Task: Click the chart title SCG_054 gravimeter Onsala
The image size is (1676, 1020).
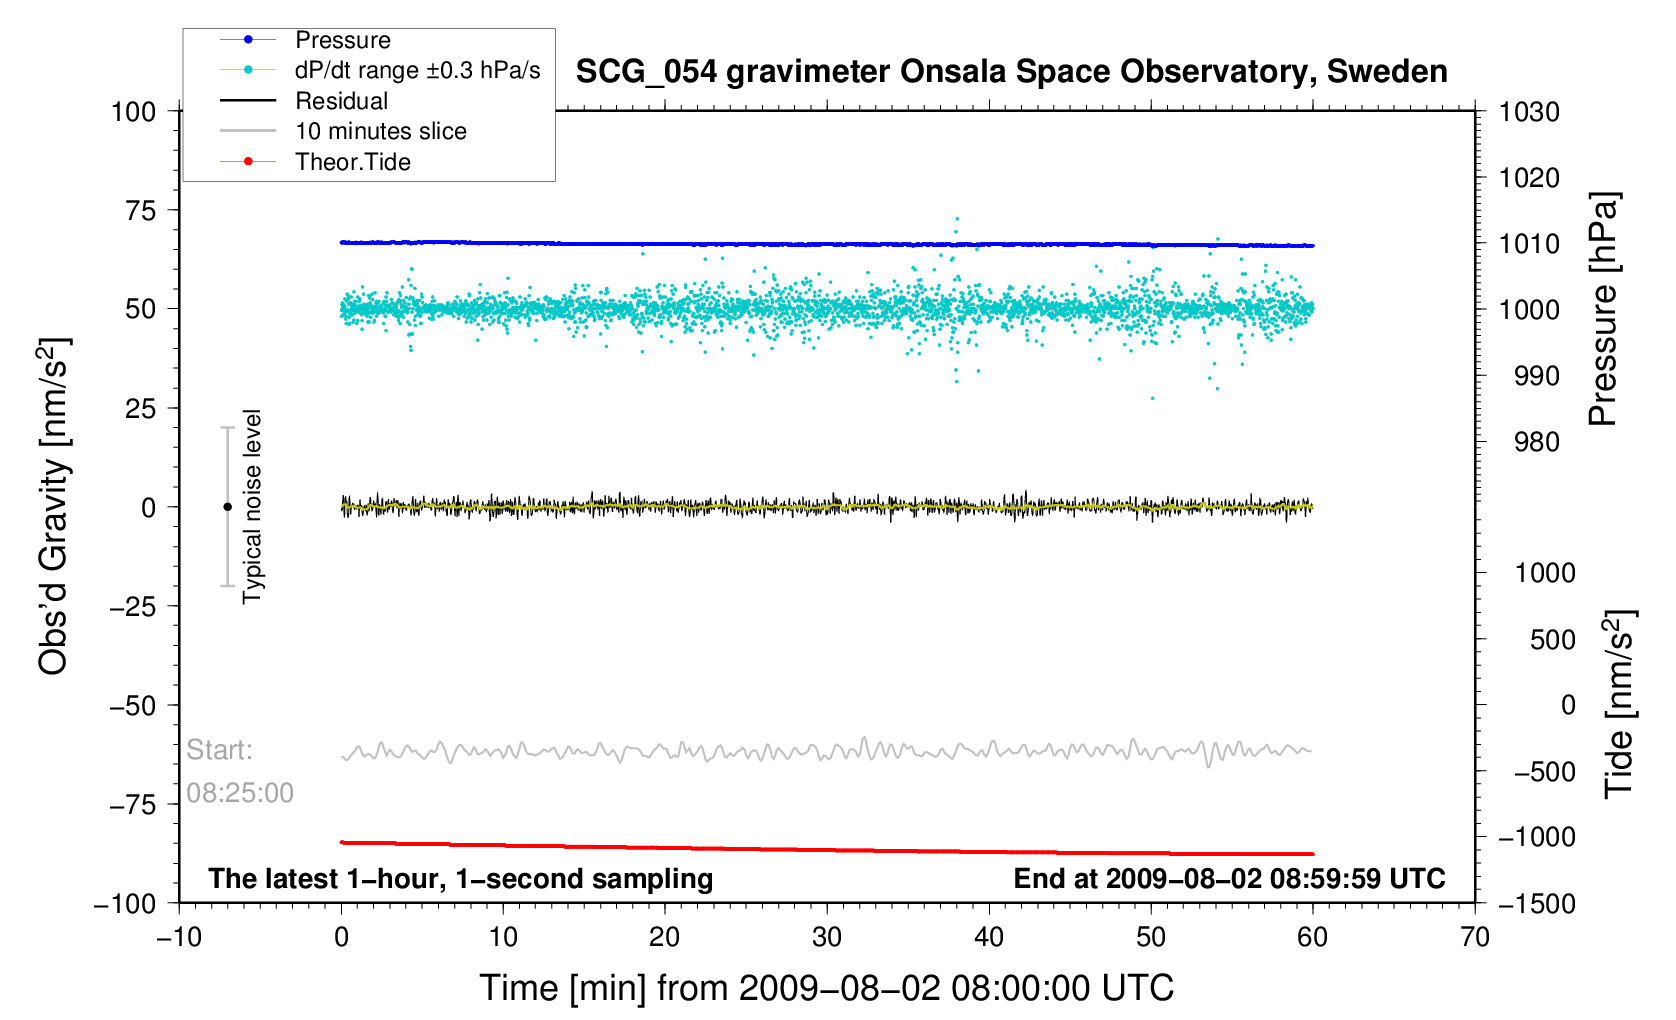Action: coord(1011,72)
